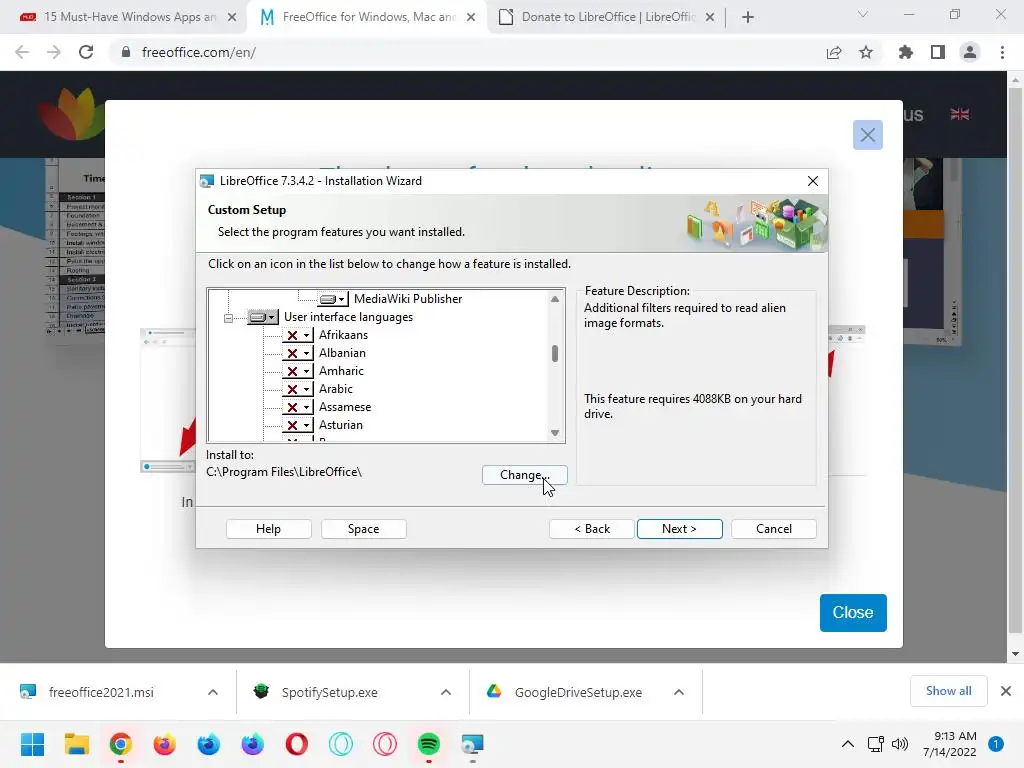The height and width of the screenshot is (768, 1024).
Task: Open GoogleDriveSetup.exe download options arrow
Action: 679,692
